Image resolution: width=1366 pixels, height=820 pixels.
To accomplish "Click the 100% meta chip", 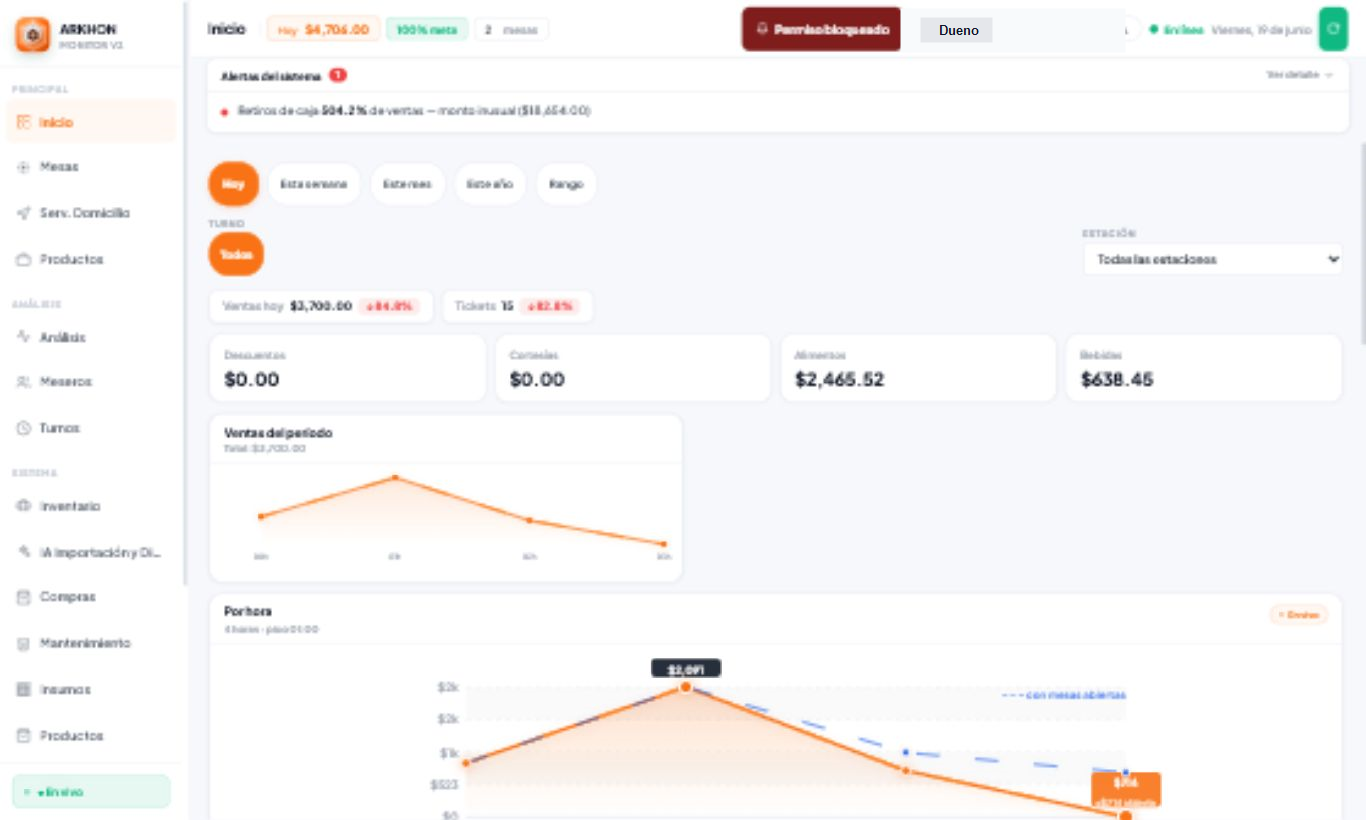I will 427,30.
